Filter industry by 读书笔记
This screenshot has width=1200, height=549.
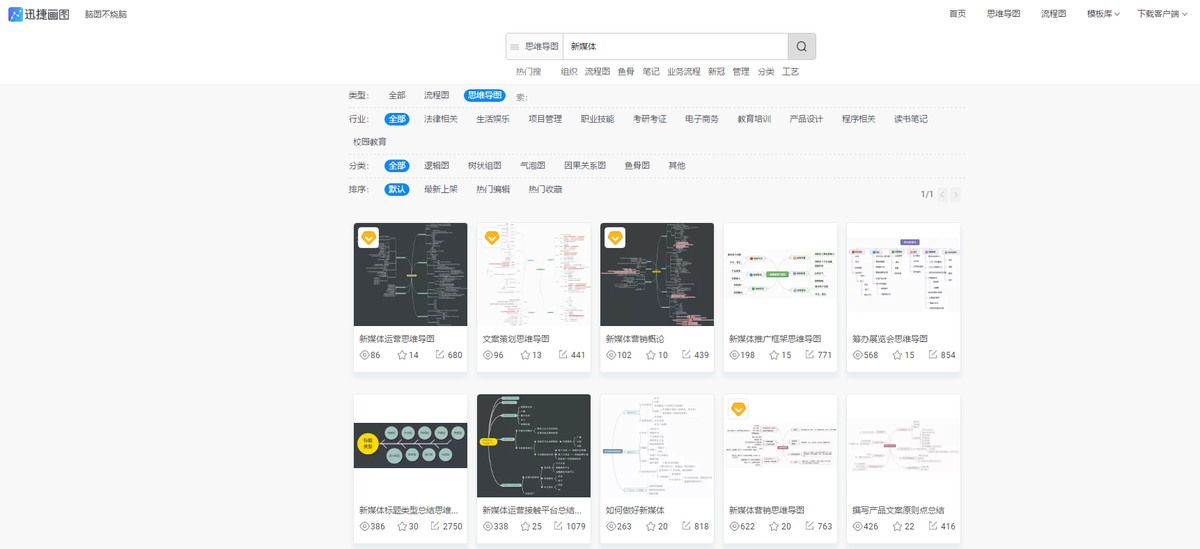(911, 118)
